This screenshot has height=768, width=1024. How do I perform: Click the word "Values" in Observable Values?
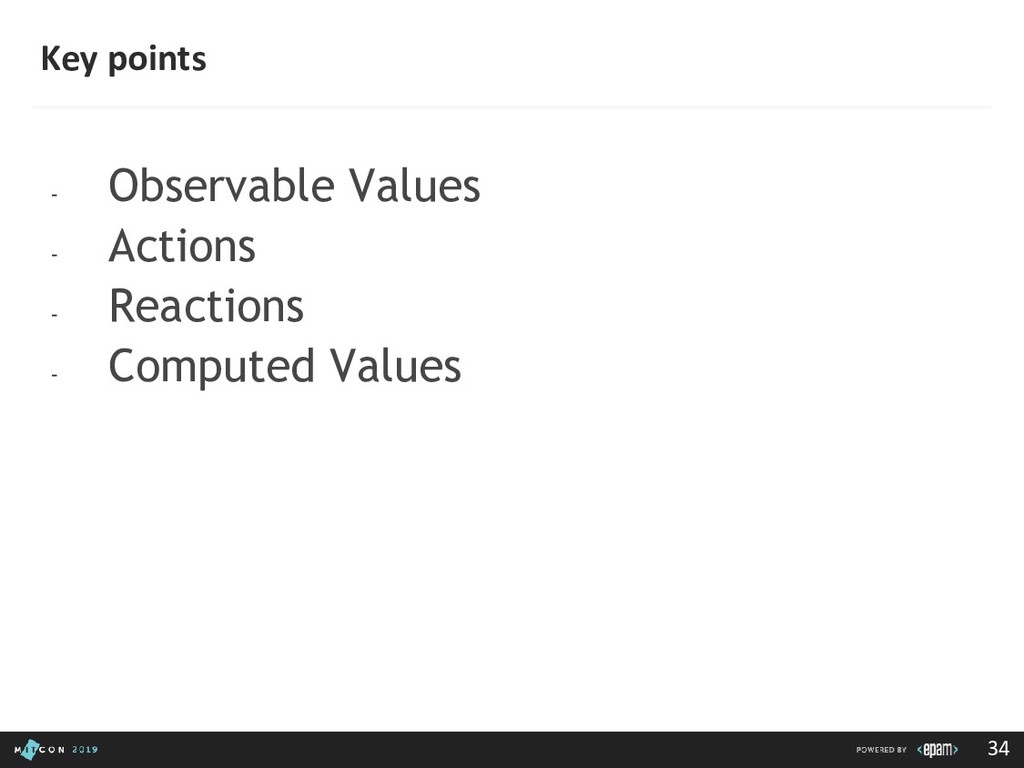(414, 187)
